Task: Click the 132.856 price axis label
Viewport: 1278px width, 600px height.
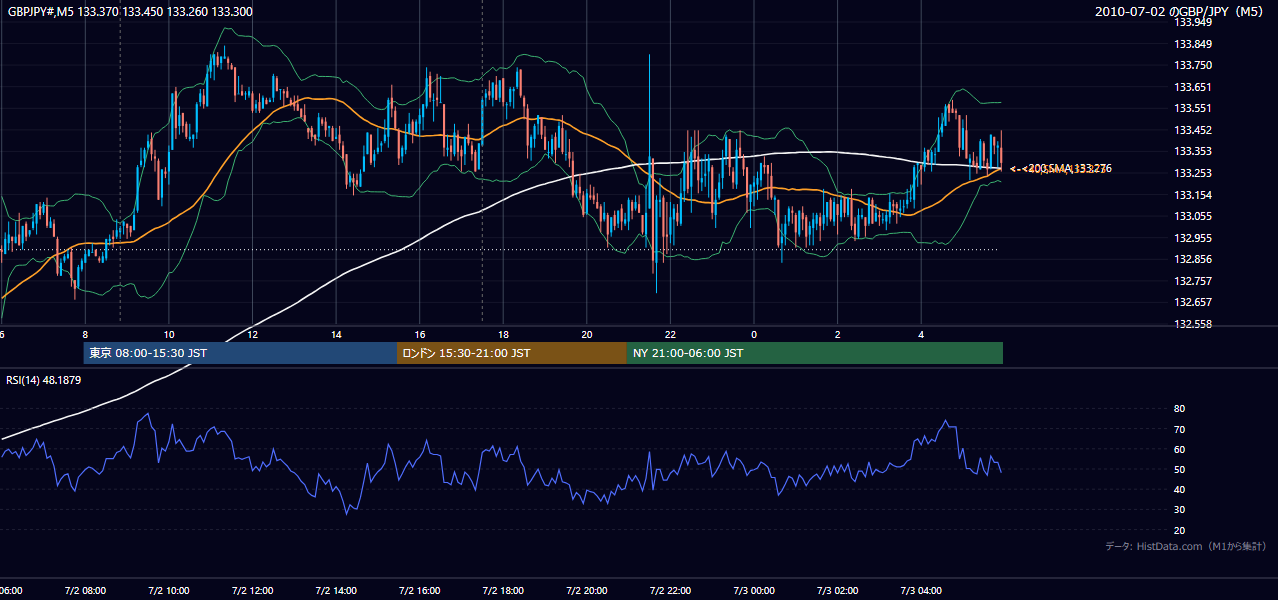Action: click(x=1193, y=259)
